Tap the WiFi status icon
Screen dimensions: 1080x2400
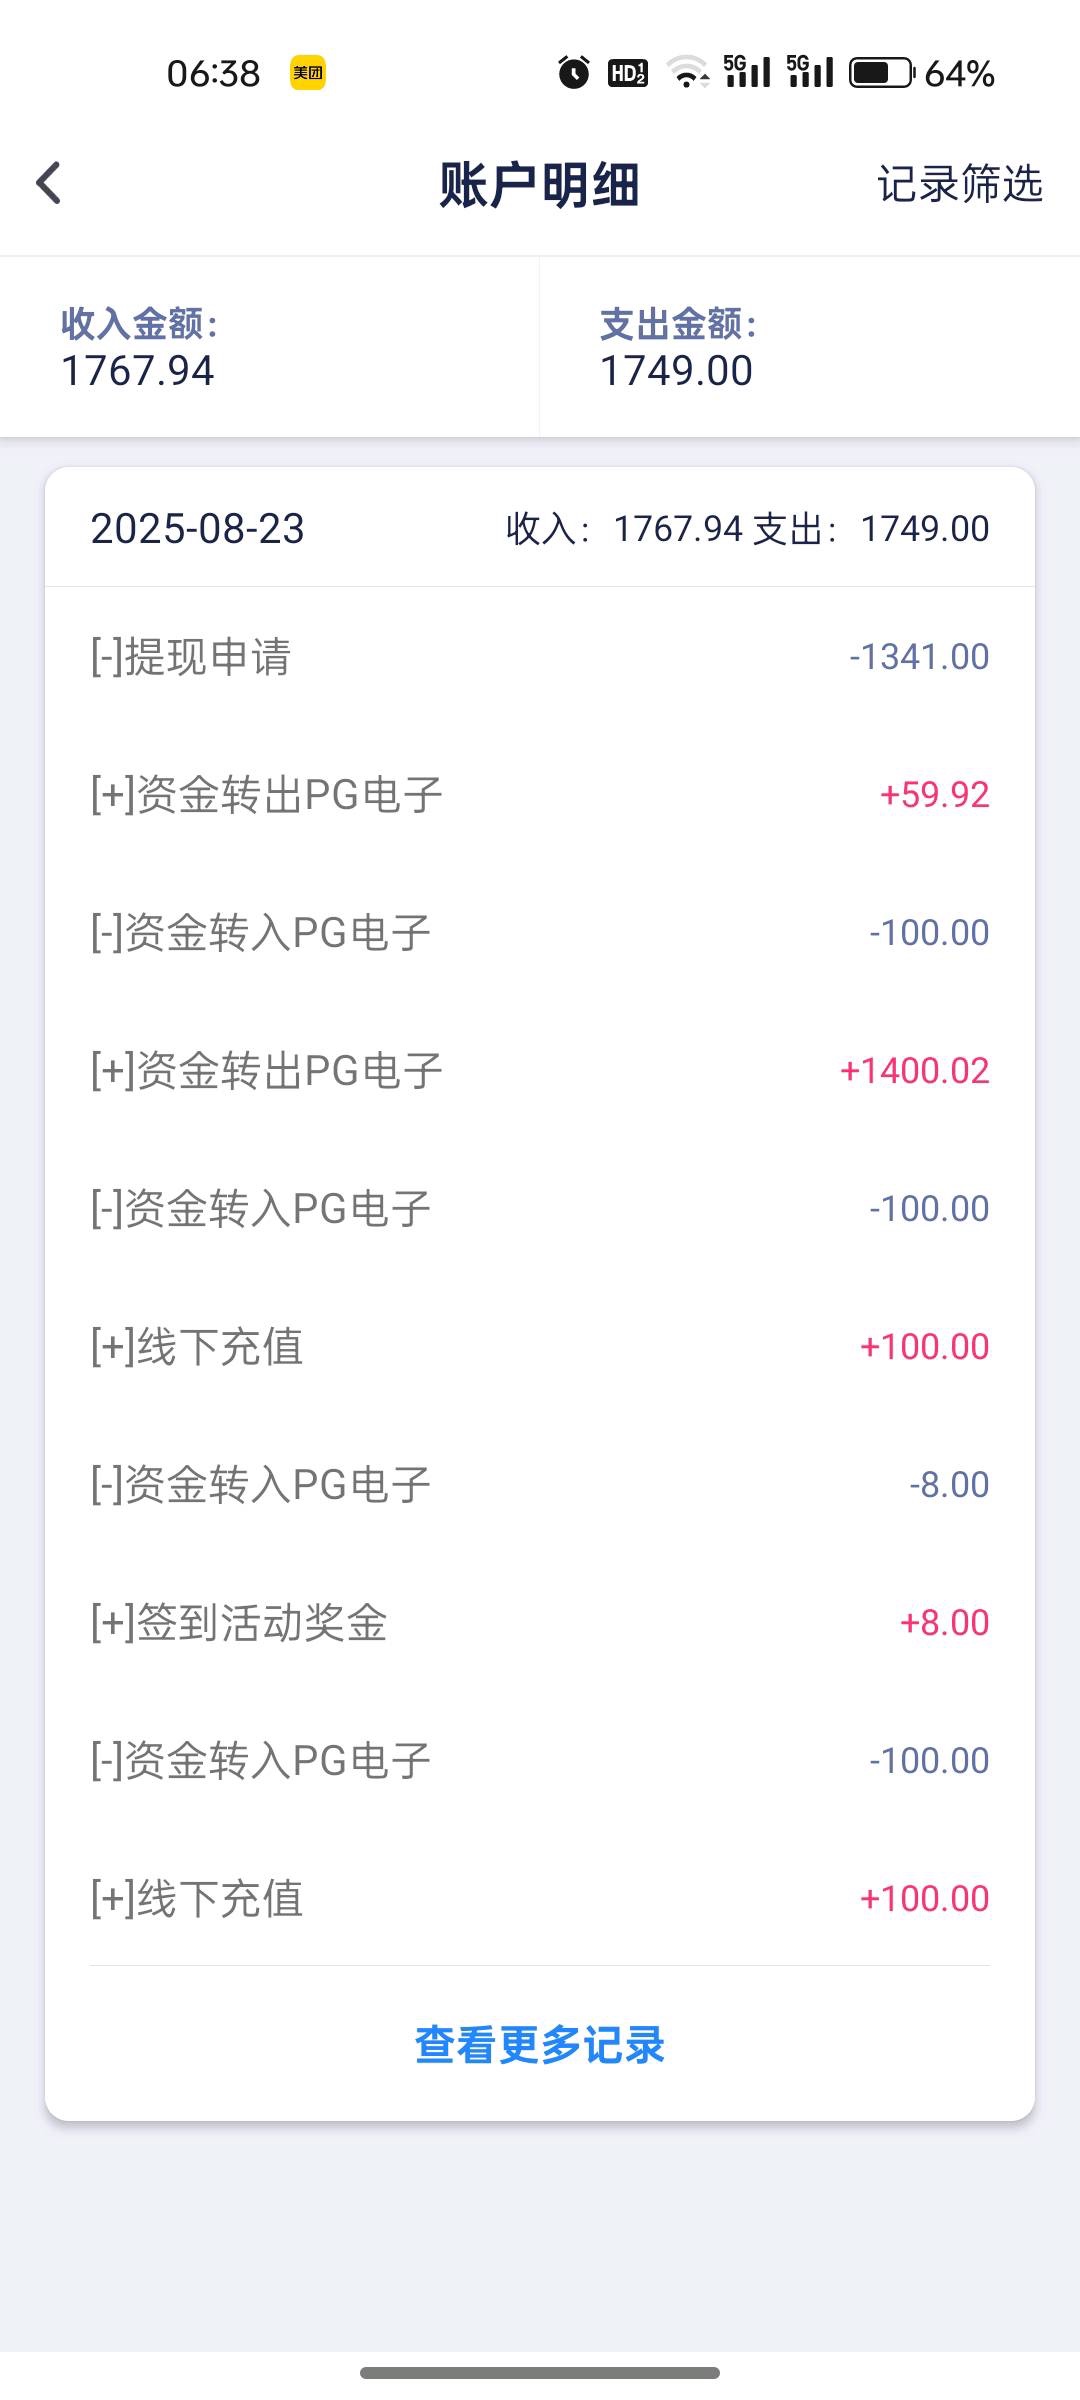[688, 73]
